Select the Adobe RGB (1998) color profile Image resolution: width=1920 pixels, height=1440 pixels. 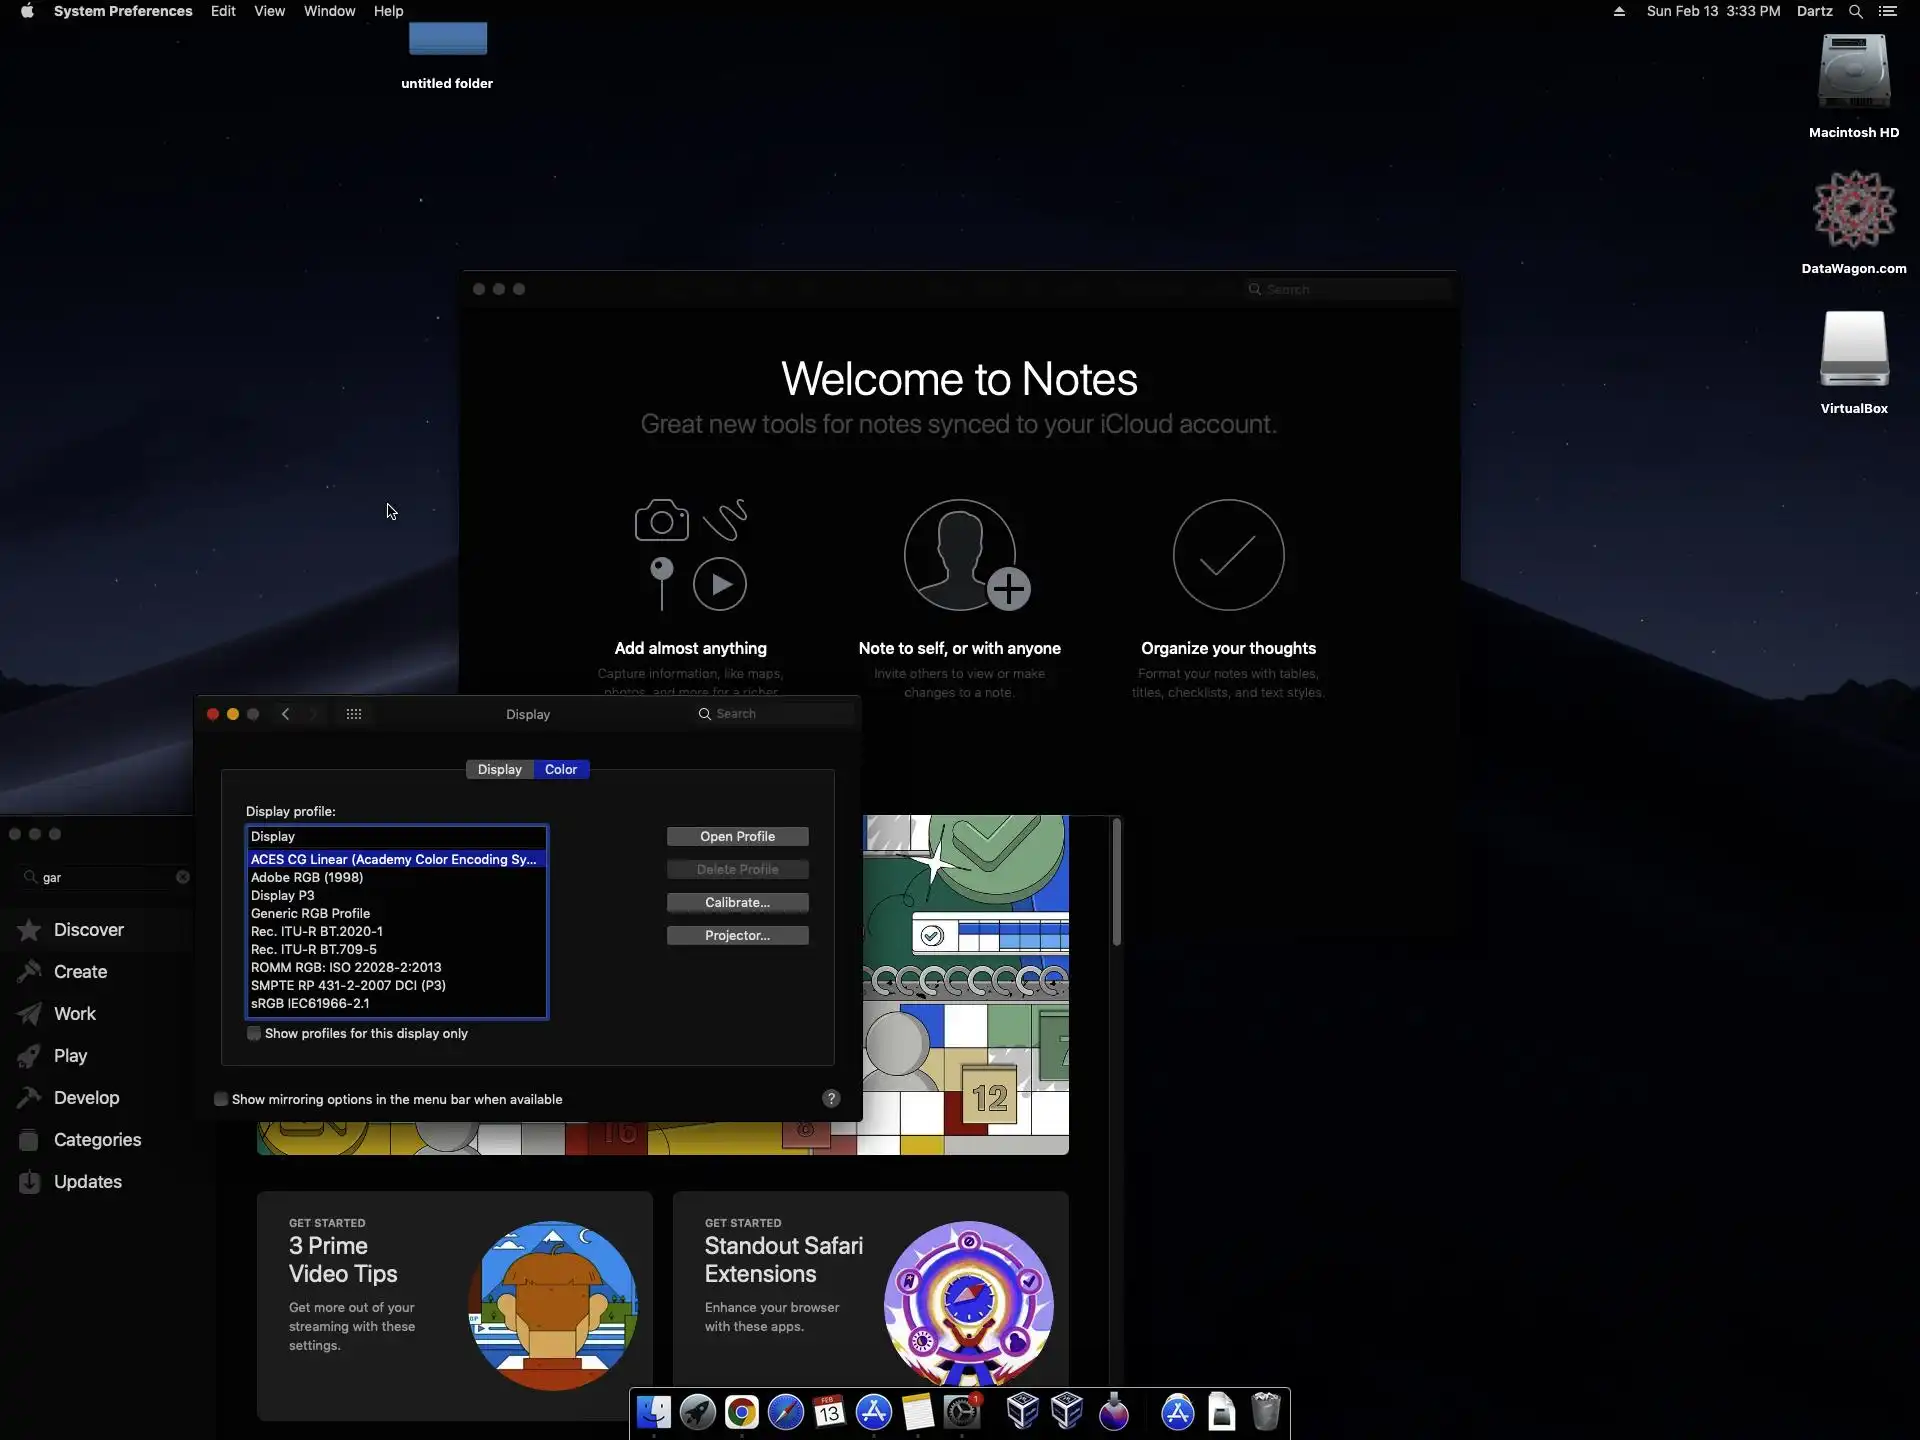307,877
